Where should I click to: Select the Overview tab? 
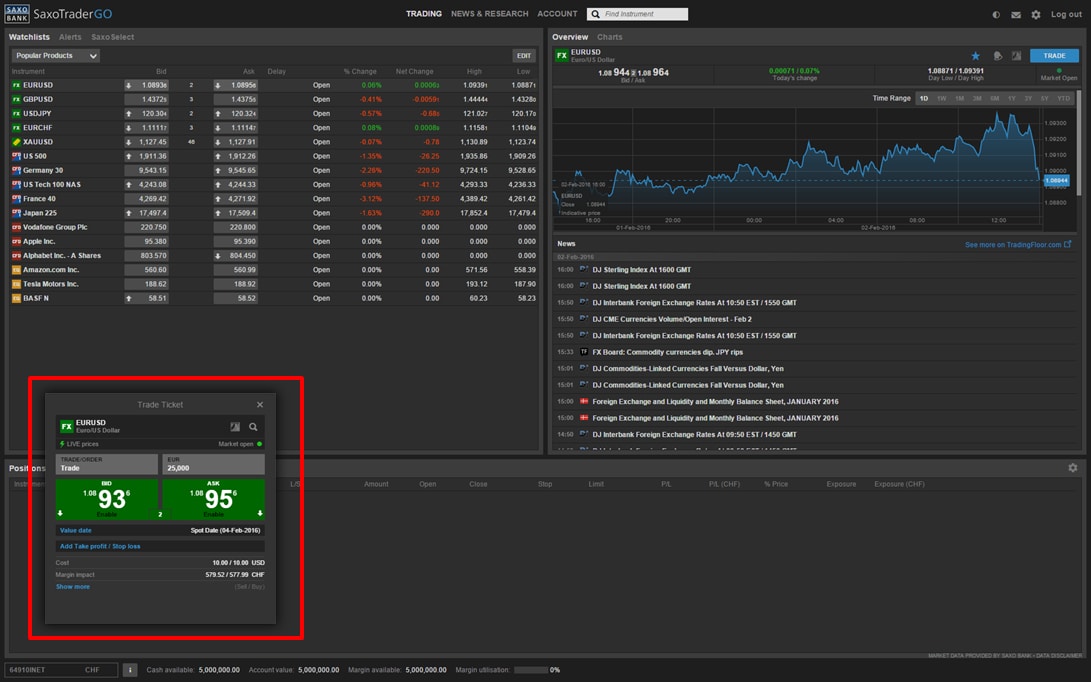570,37
